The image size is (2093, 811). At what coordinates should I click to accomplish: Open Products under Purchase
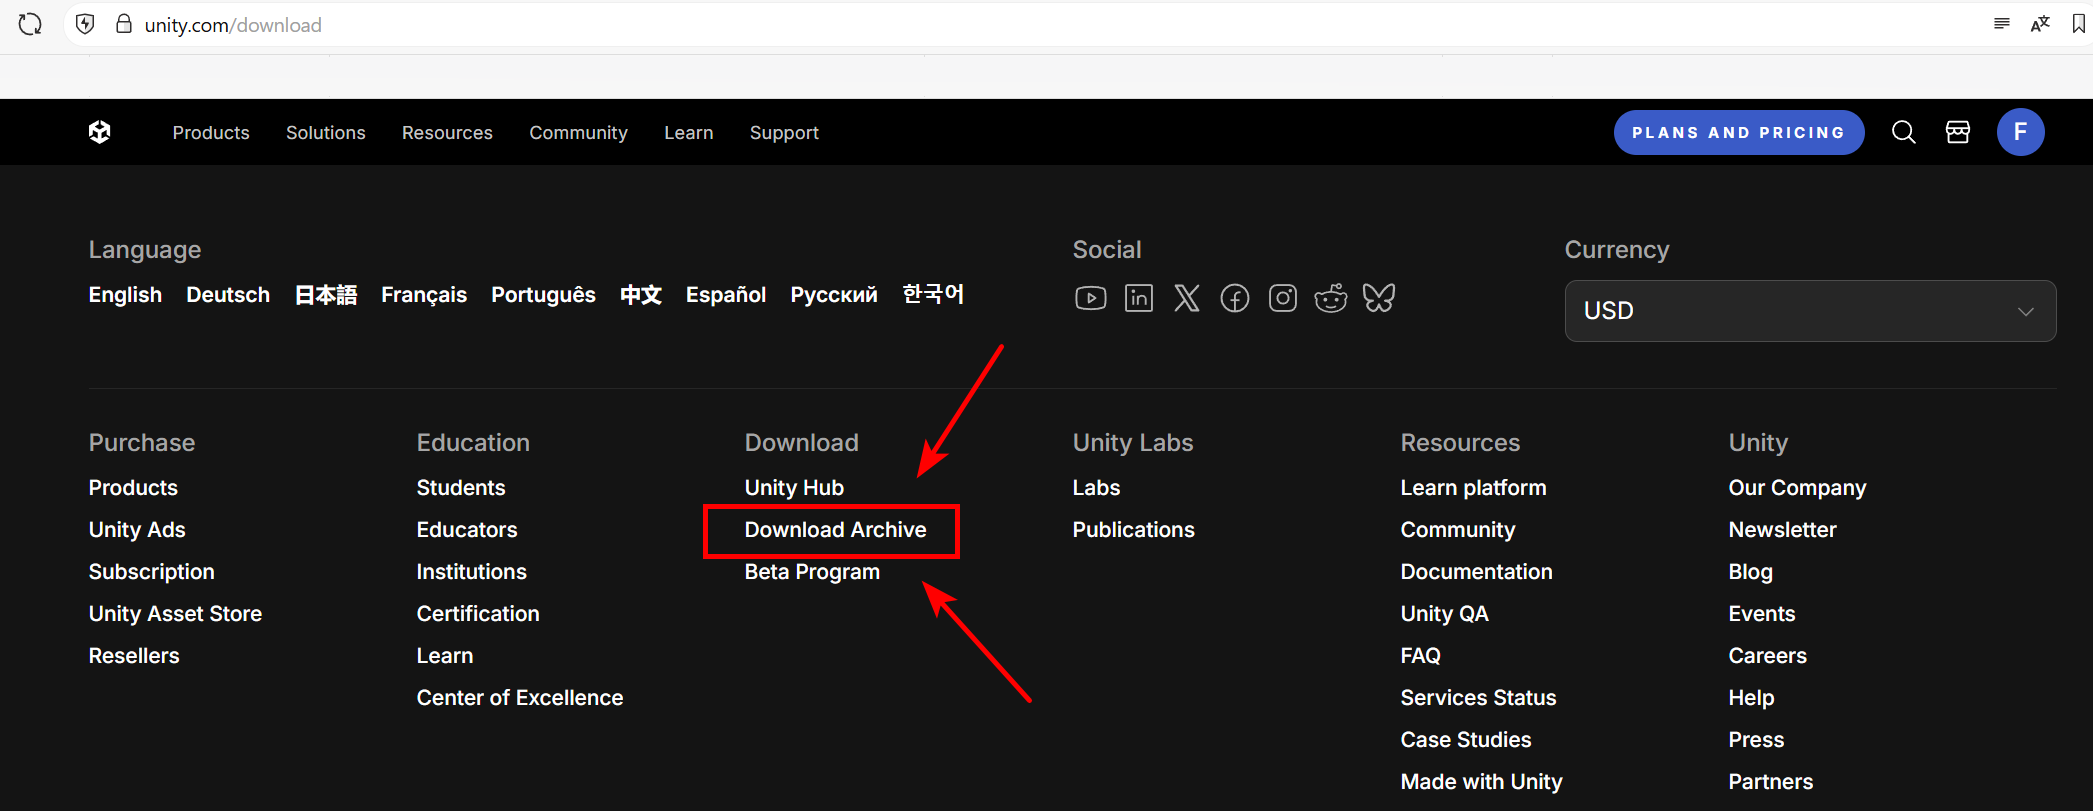pyautogui.click(x=133, y=488)
